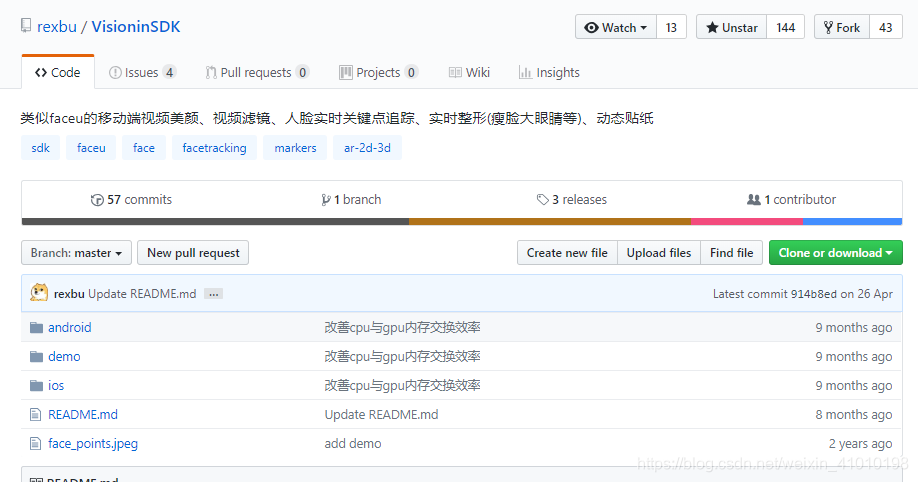This screenshot has height=482, width=918.
Task: Open the 'add demo' commit message
Action: pyautogui.click(x=353, y=444)
